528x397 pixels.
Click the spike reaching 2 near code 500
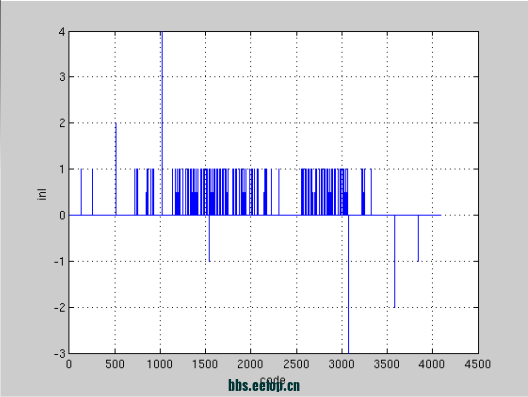pyautogui.click(x=116, y=169)
